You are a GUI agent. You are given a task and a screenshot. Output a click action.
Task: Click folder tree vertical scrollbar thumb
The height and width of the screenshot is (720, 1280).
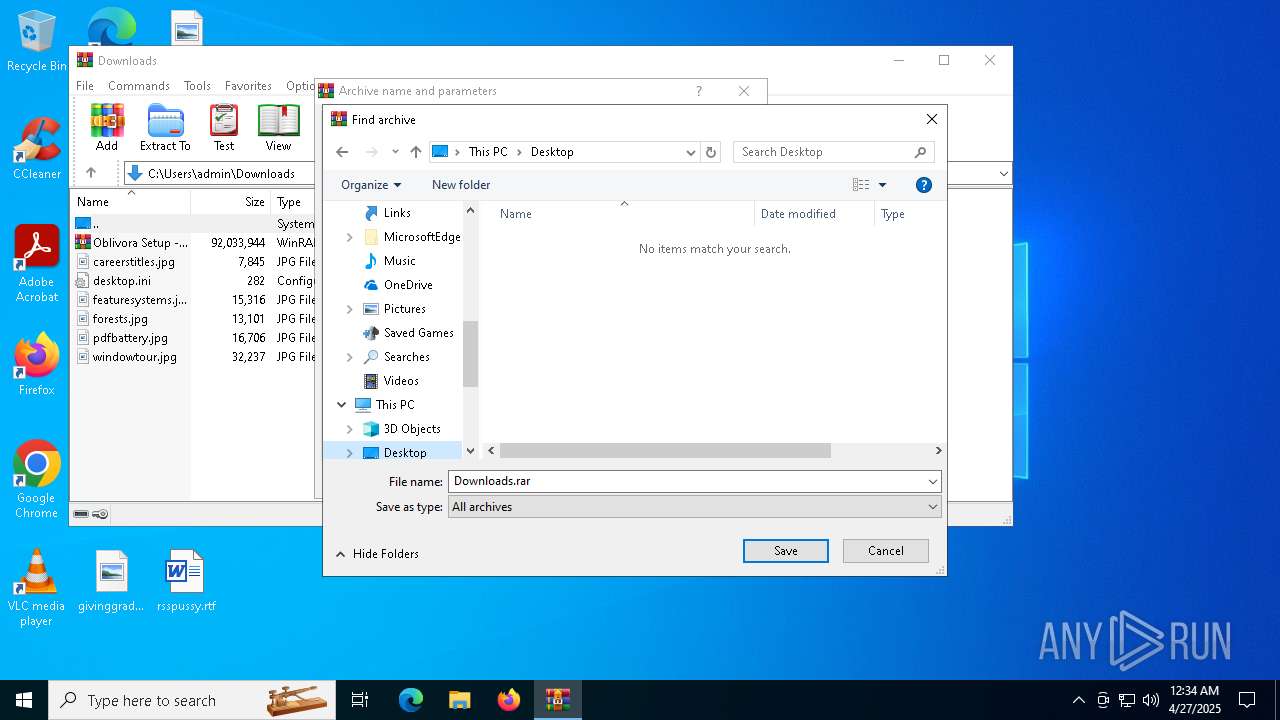coord(471,354)
